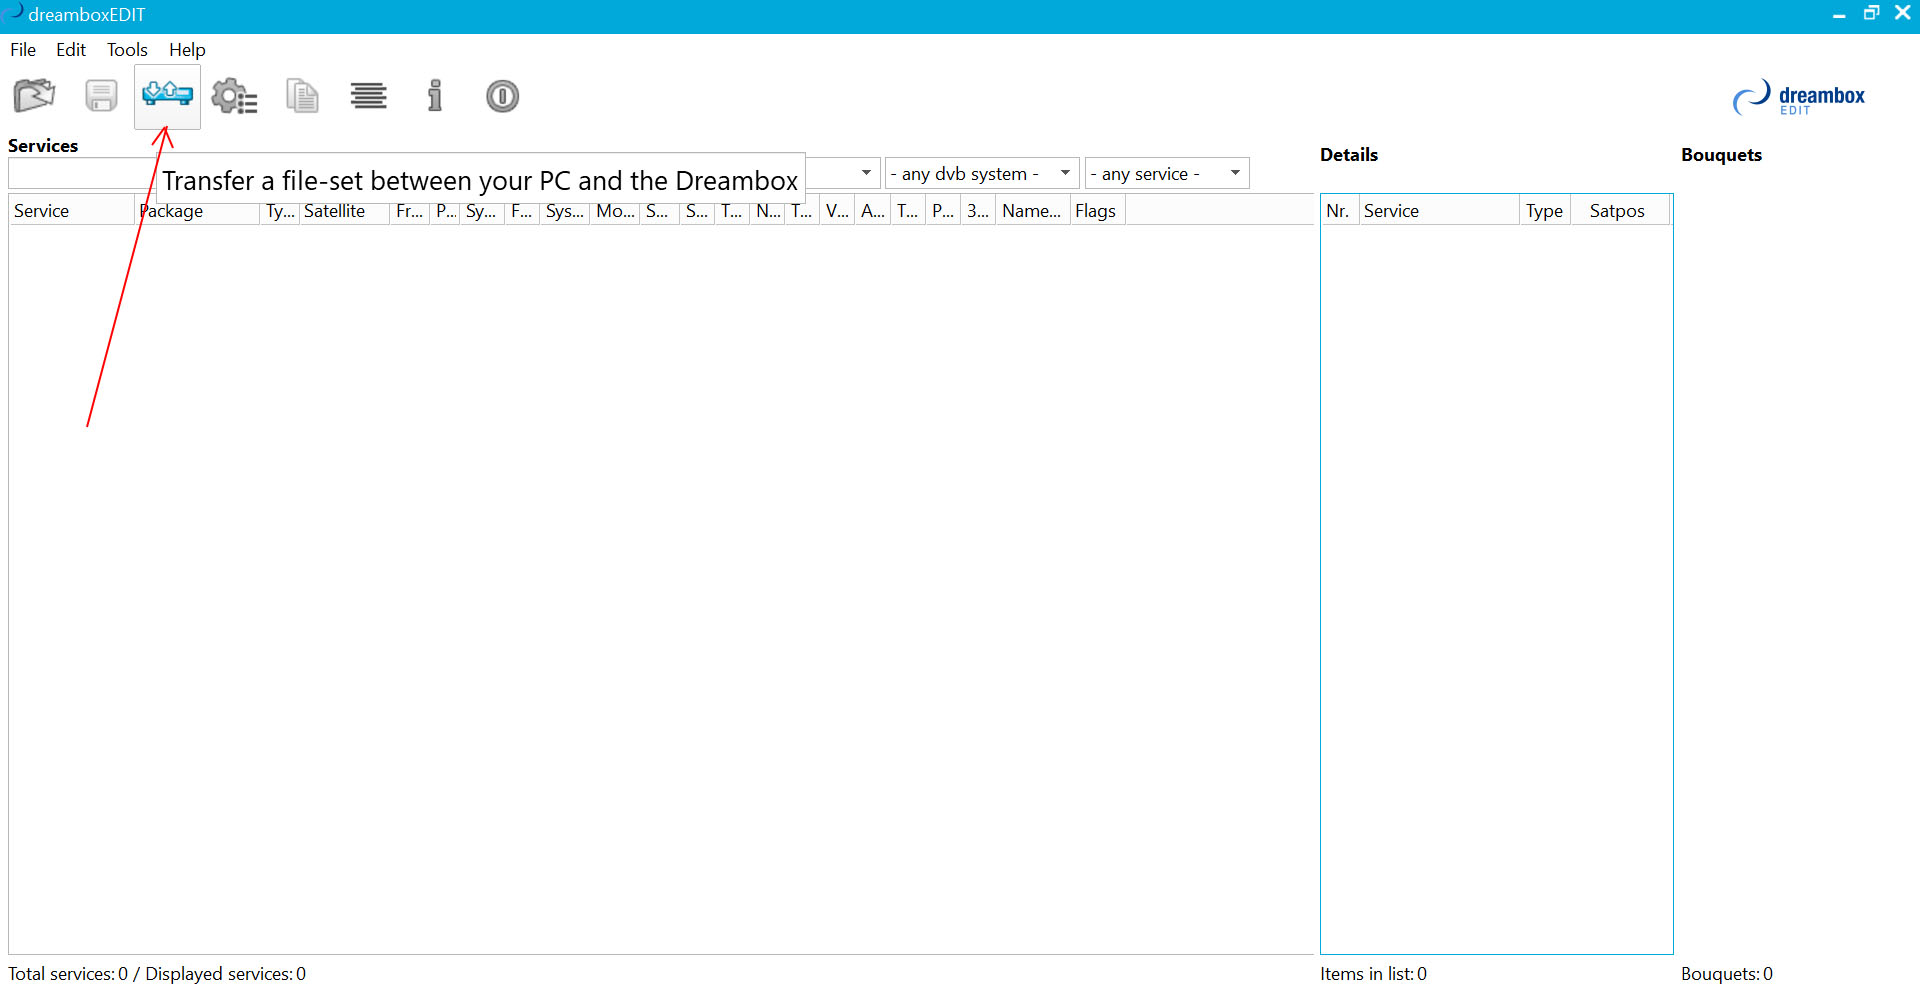Click the 'Bouquets: 0' status text
The height and width of the screenshot is (989, 1920).
coord(1727,974)
